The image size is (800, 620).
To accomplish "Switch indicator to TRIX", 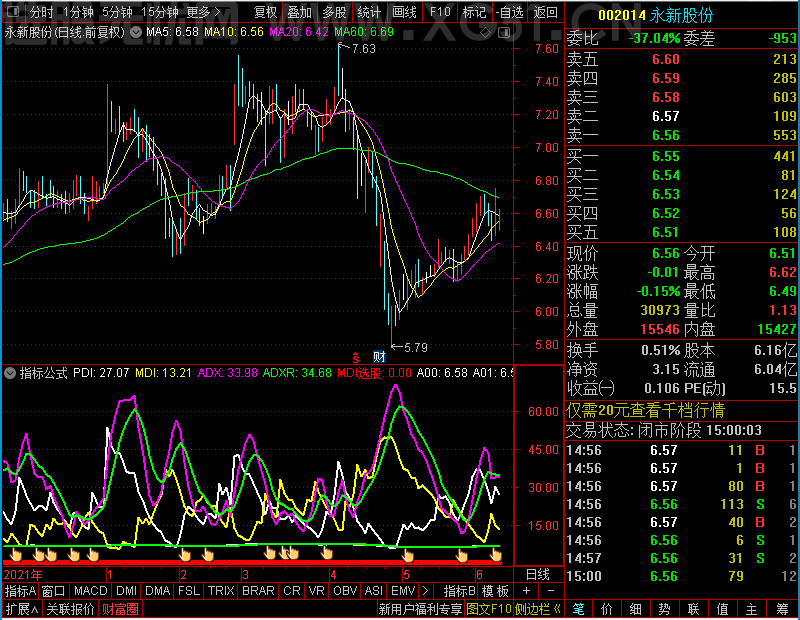I will [x=221, y=591].
